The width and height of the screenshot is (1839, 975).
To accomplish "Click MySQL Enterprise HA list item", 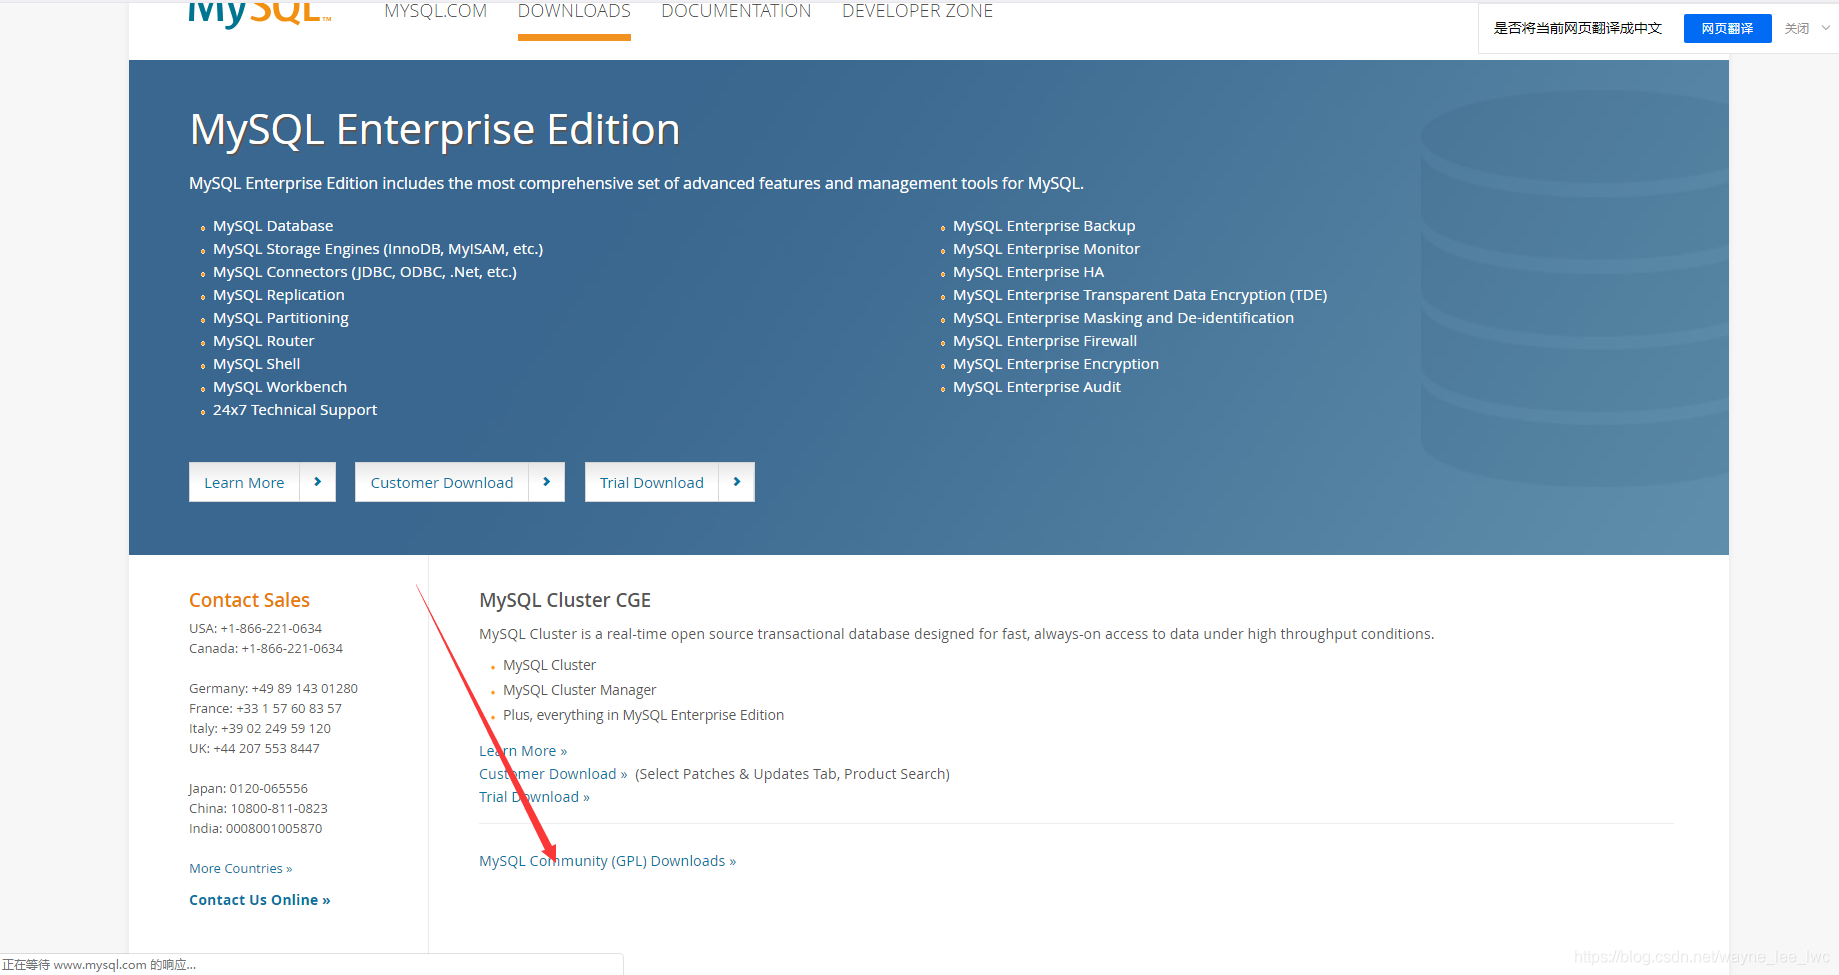I will click(1028, 272).
